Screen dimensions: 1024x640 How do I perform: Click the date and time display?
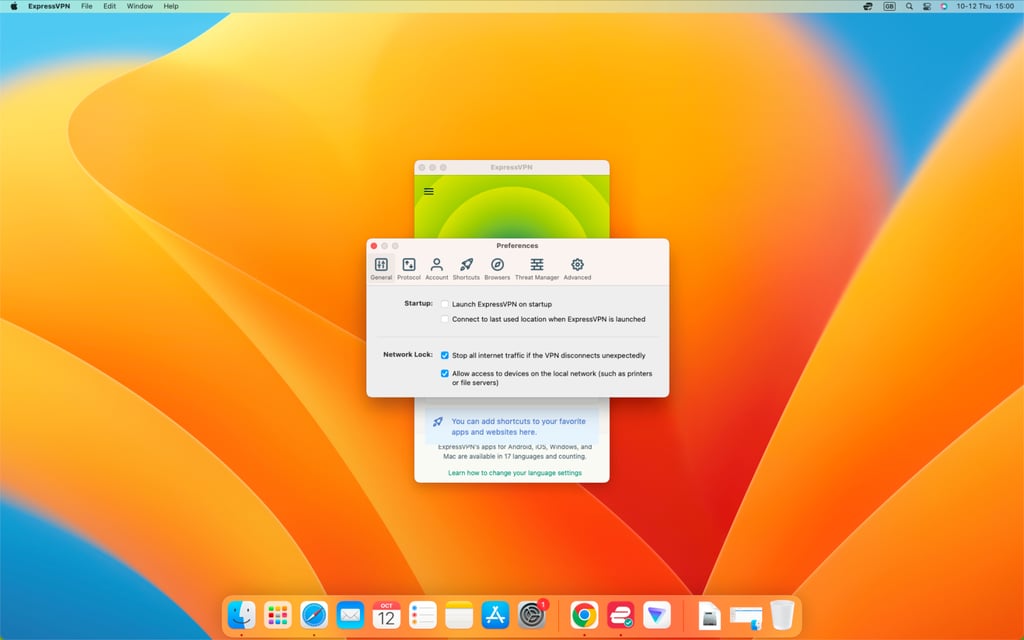pos(985,6)
